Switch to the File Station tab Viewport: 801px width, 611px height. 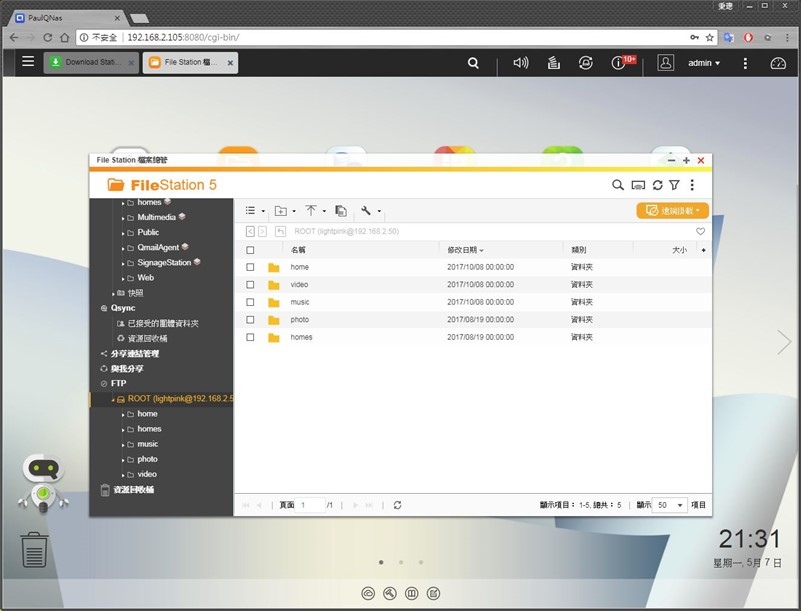point(191,62)
